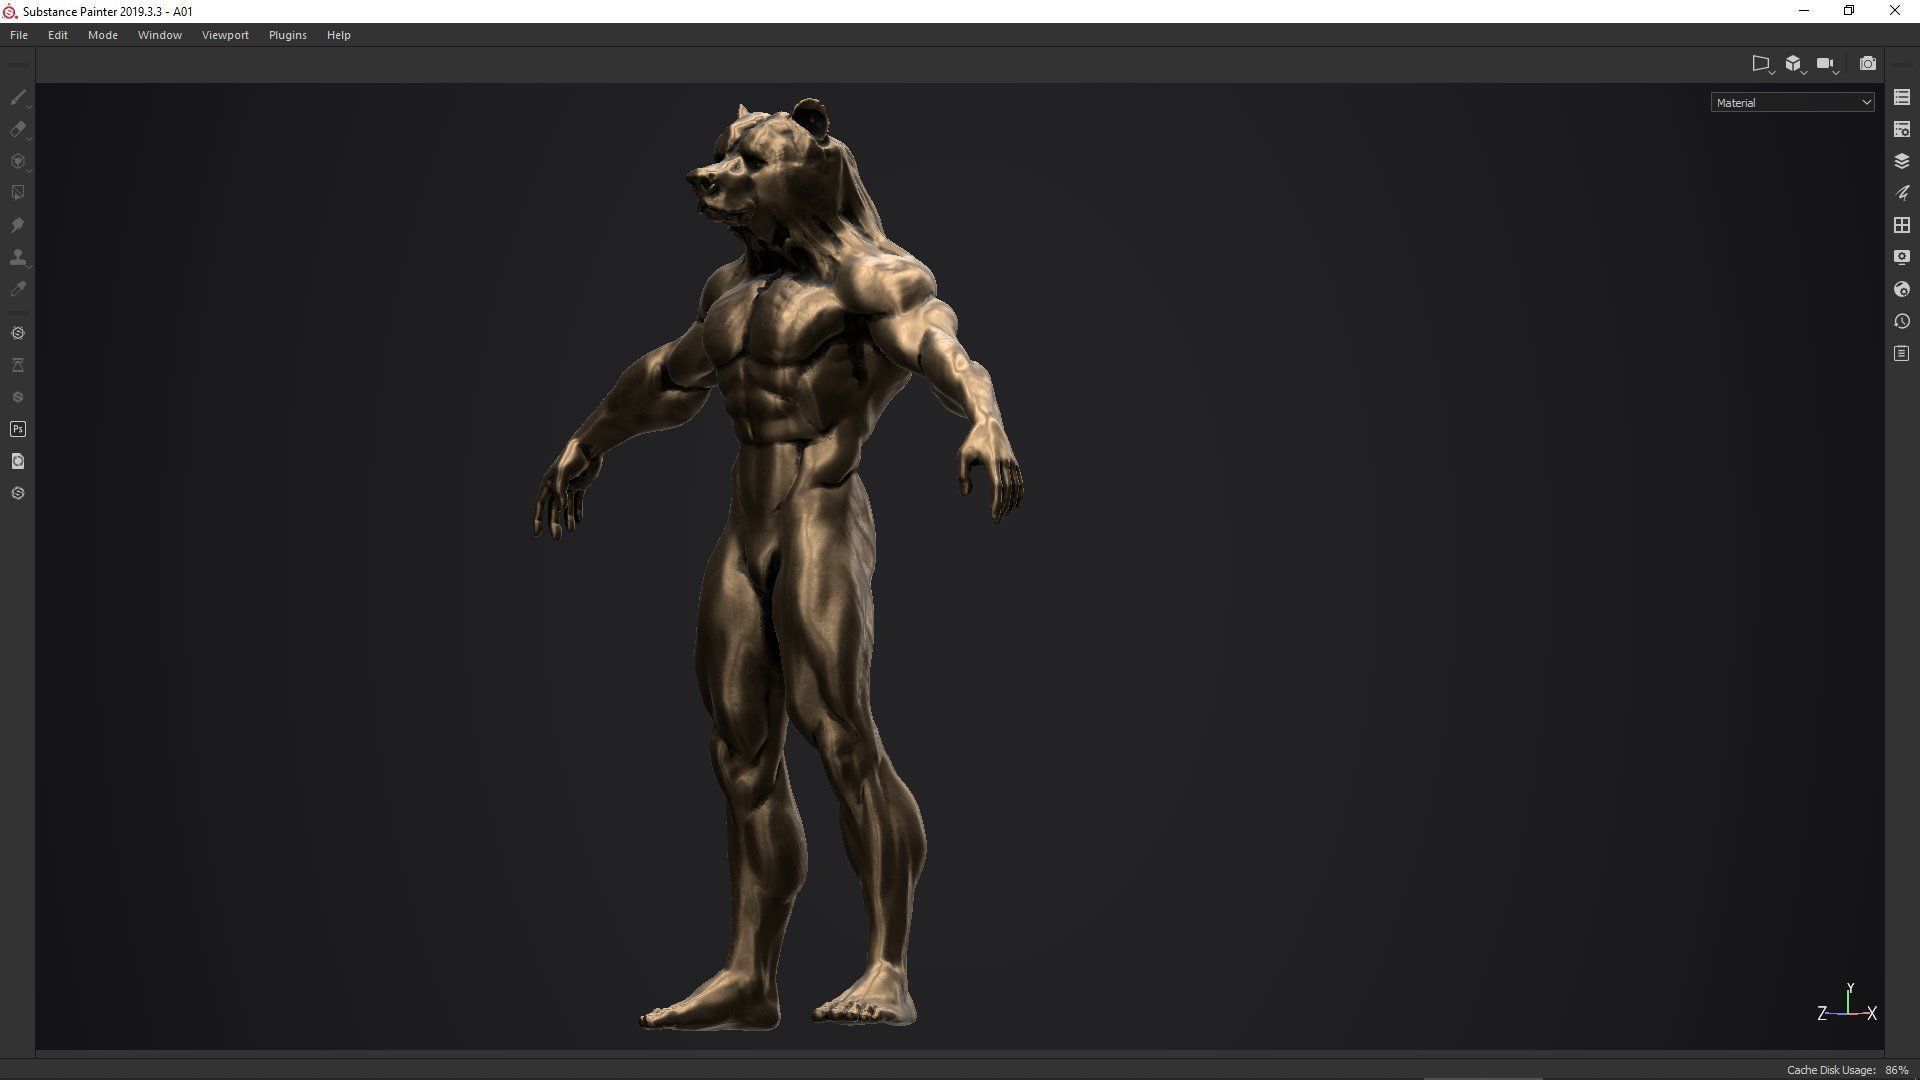The width and height of the screenshot is (1920, 1080).
Task: Open the Viewport menu
Action: [x=225, y=35]
